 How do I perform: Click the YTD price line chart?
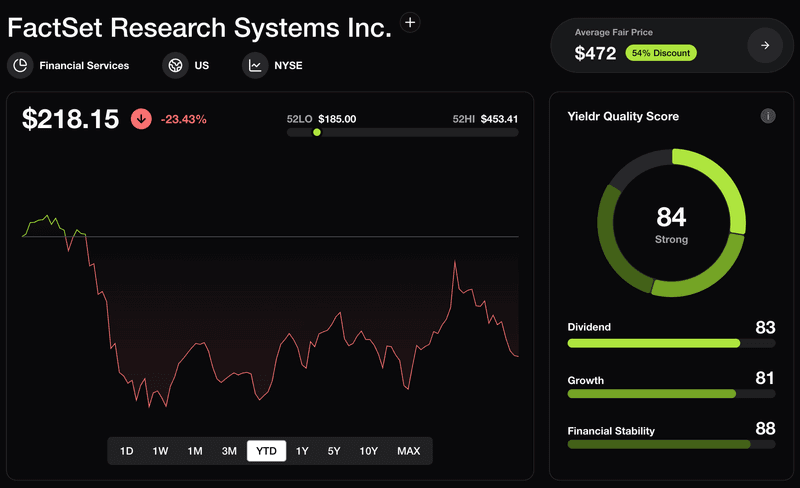(x=270, y=311)
